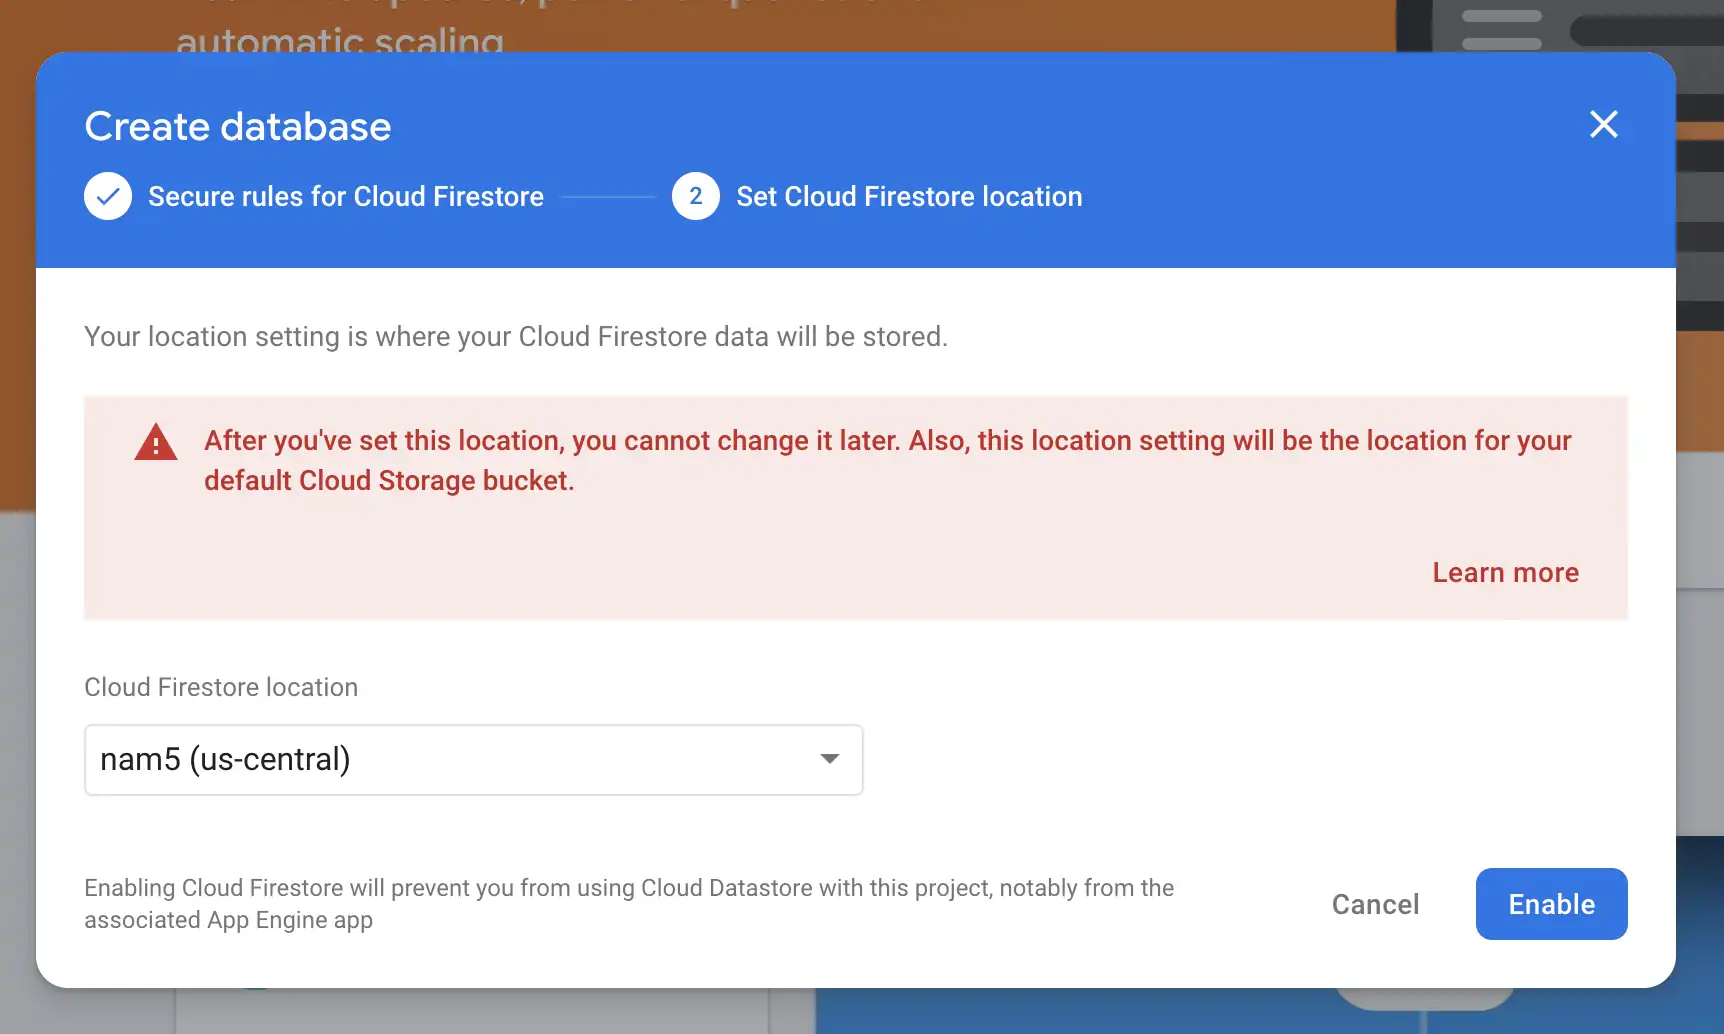Click the X to dismiss the Create database dialog

pyautogui.click(x=1603, y=124)
